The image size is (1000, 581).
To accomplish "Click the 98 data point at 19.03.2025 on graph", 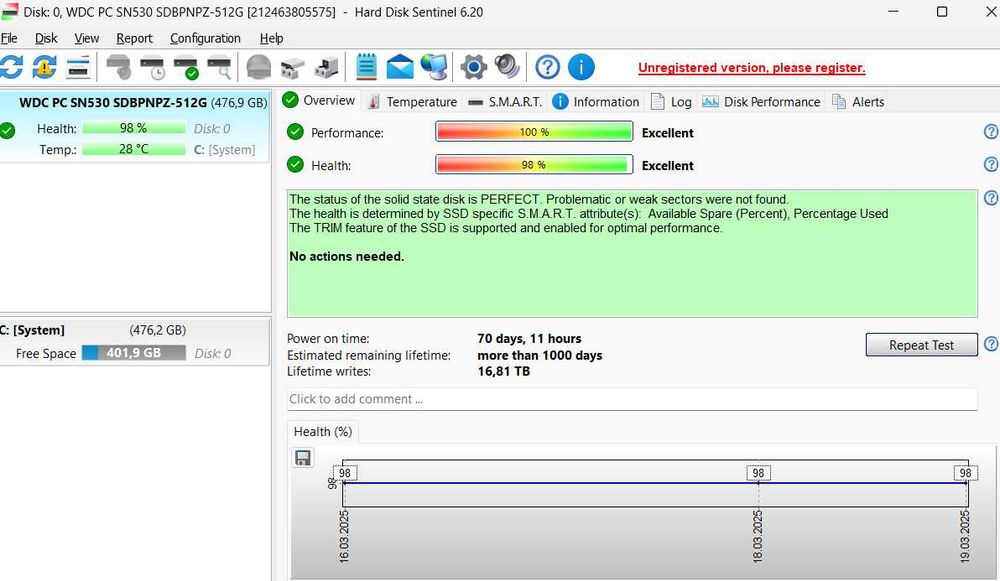I will click(x=965, y=473).
